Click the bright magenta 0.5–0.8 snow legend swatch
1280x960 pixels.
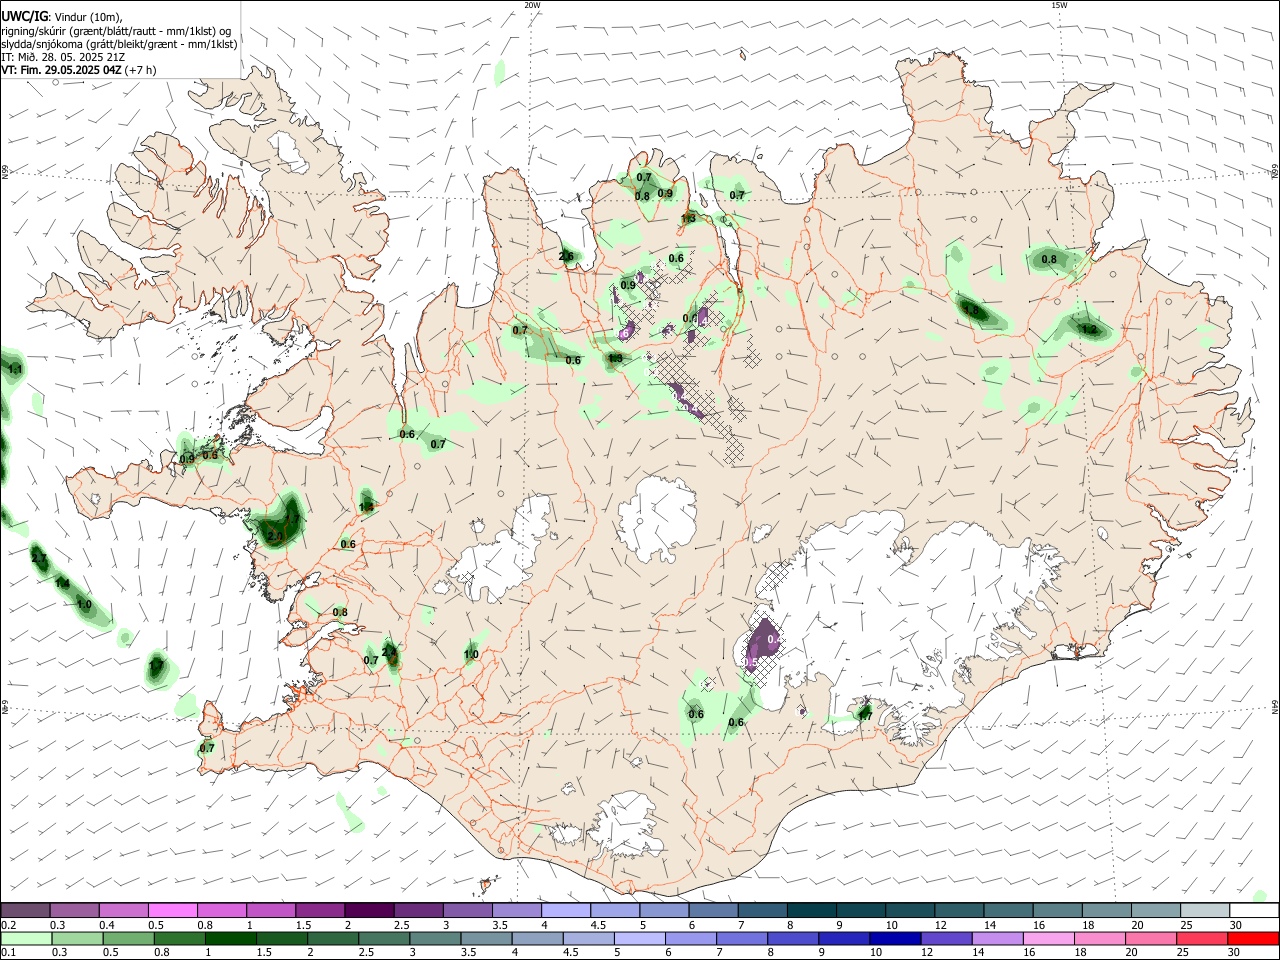coord(173,910)
